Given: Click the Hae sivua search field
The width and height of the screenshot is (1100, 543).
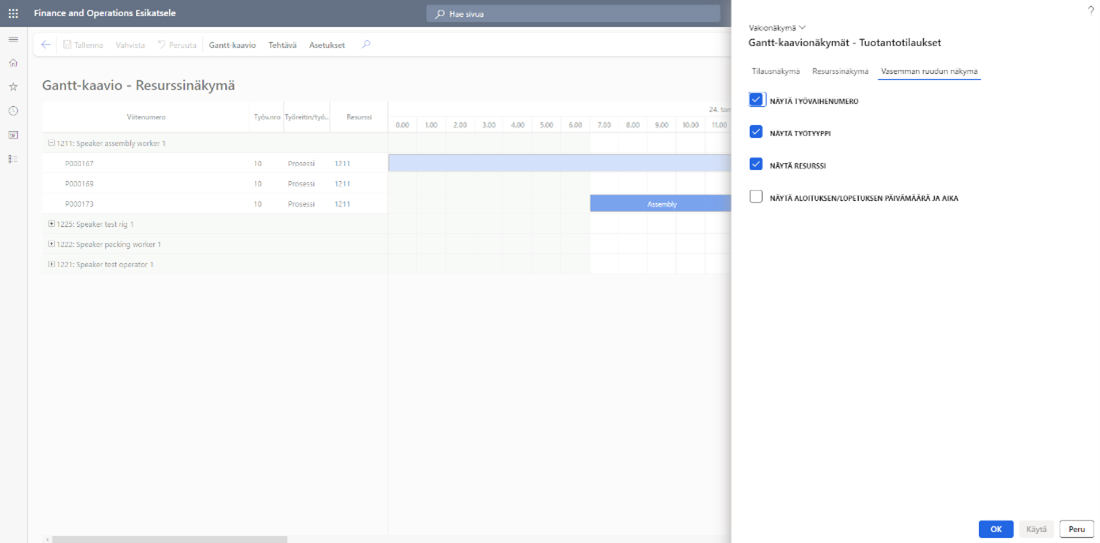Looking at the screenshot, I should [573, 13].
